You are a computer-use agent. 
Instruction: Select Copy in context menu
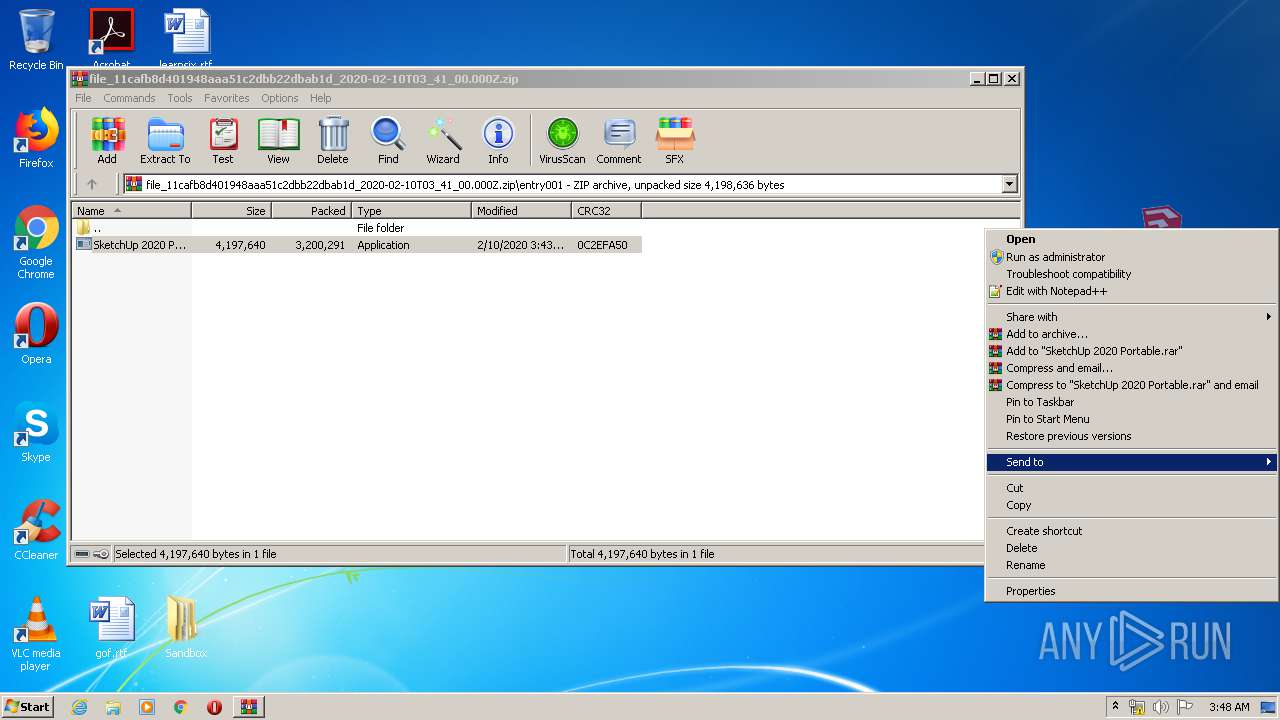1132,505
